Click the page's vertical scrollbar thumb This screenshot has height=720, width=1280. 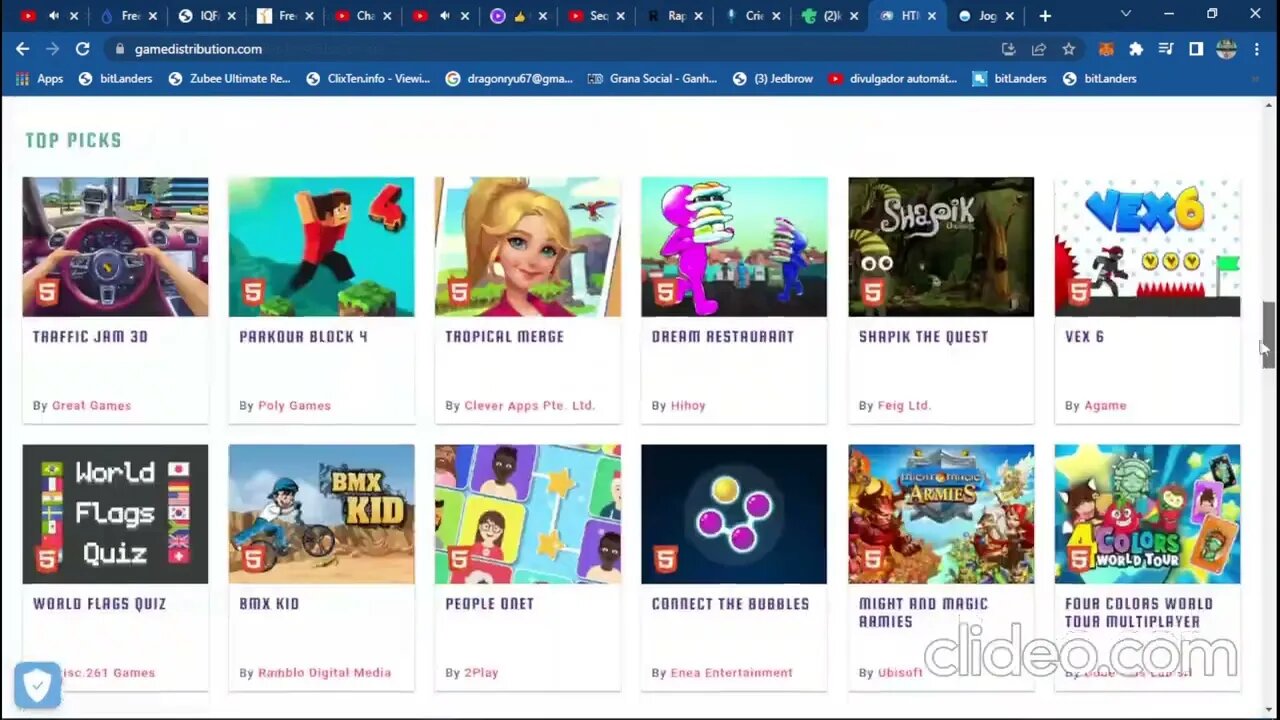[x=1268, y=335]
